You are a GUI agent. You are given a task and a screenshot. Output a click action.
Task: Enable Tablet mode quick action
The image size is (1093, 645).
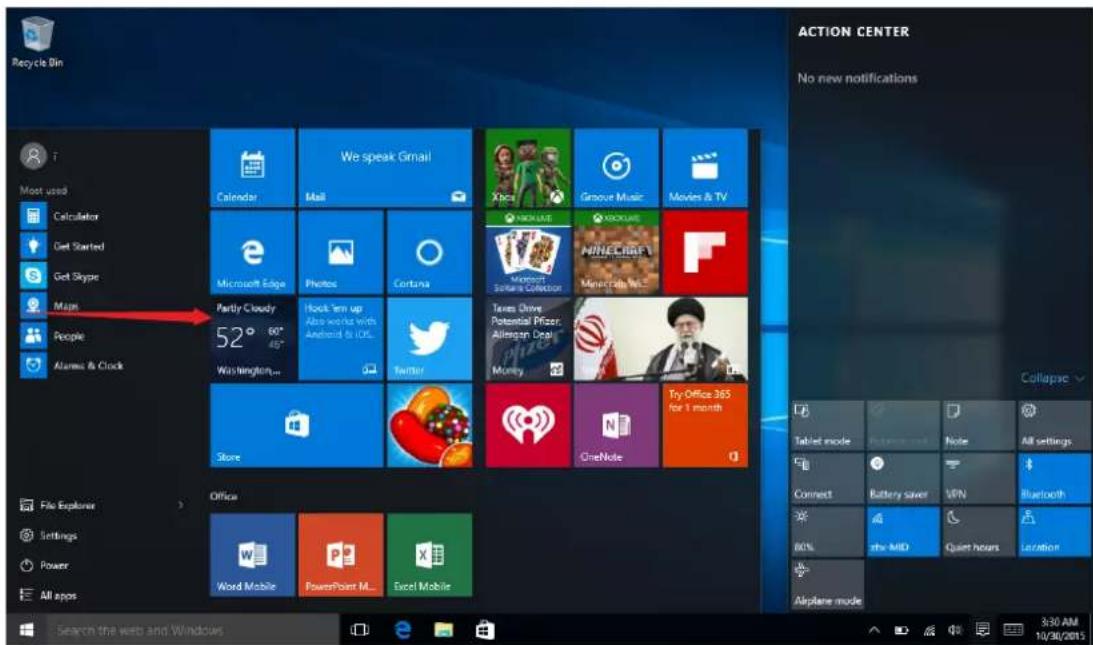tap(825, 425)
